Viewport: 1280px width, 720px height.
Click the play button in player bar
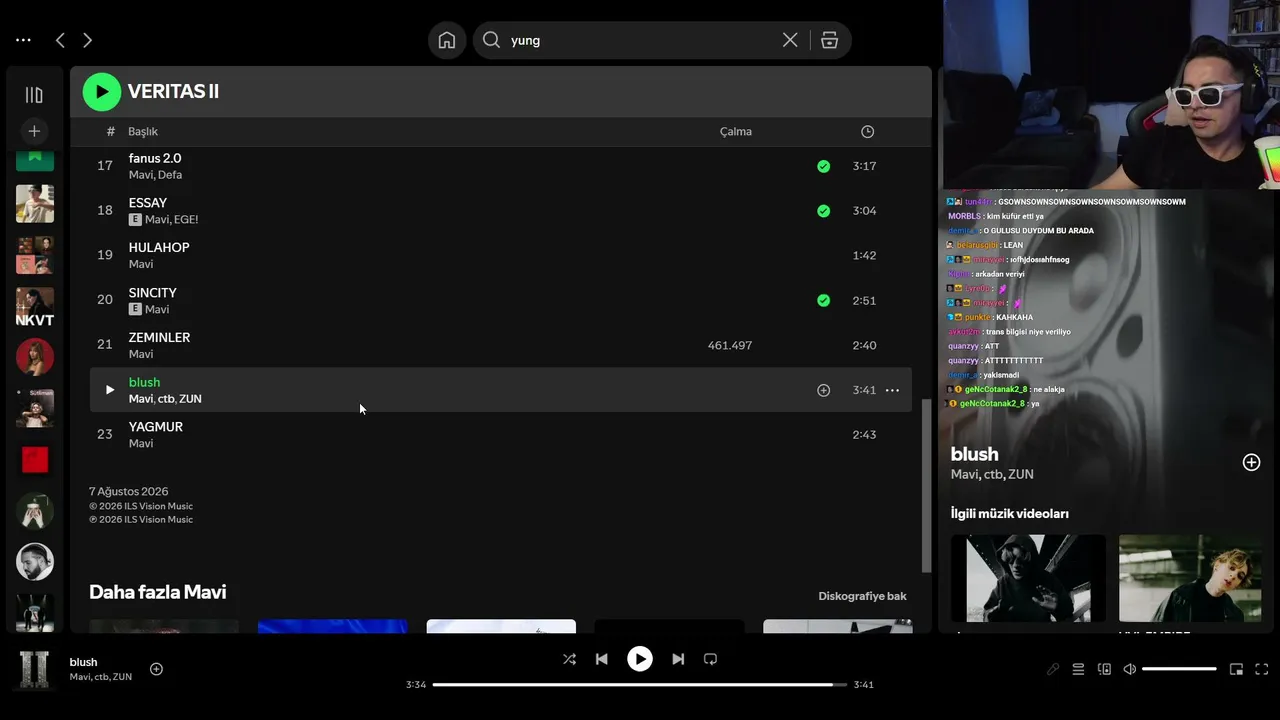pyautogui.click(x=640, y=659)
